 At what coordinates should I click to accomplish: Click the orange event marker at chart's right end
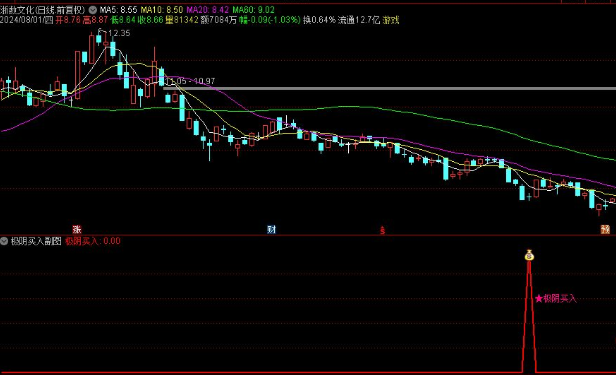pos(605,229)
